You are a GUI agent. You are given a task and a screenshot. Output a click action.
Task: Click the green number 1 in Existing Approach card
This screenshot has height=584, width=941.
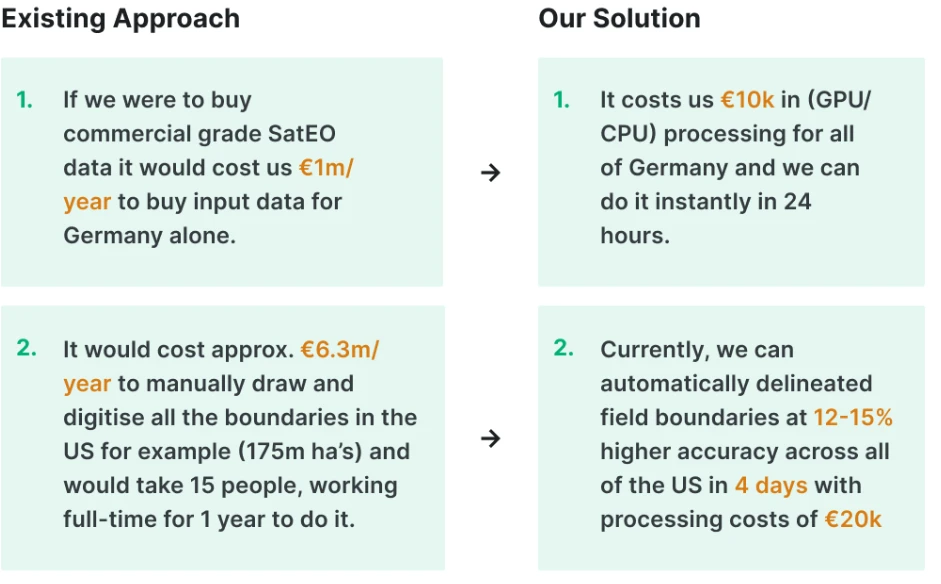point(25,100)
